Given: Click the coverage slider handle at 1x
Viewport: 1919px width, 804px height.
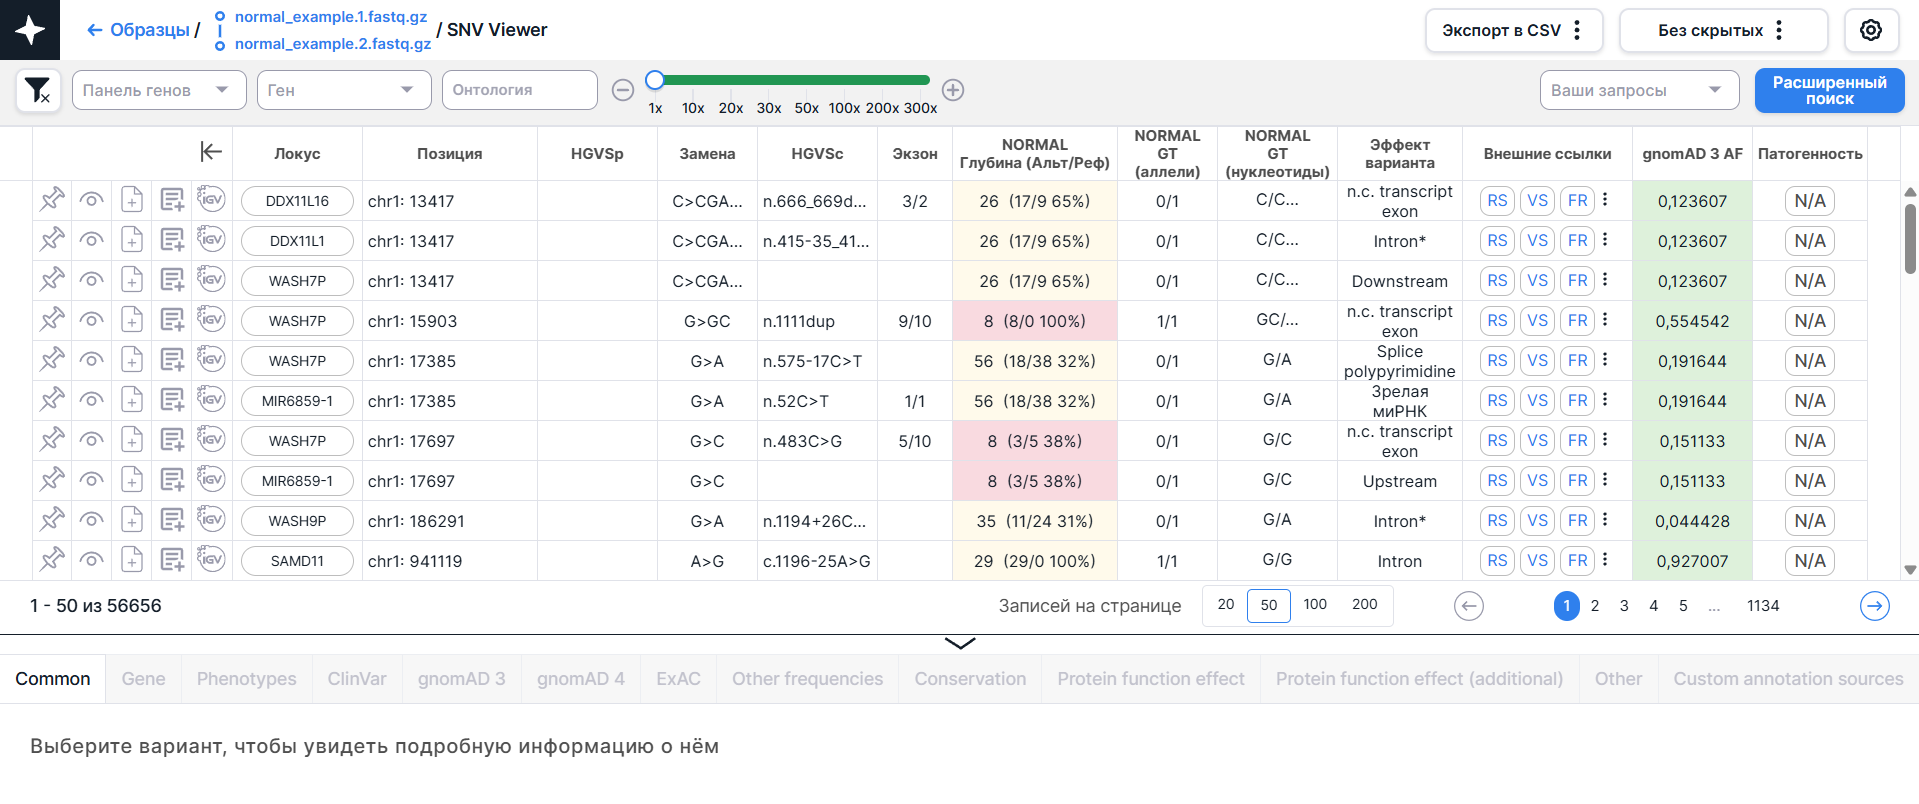Looking at the screenshot, I should pyautogui.click(x=655, y=80).
